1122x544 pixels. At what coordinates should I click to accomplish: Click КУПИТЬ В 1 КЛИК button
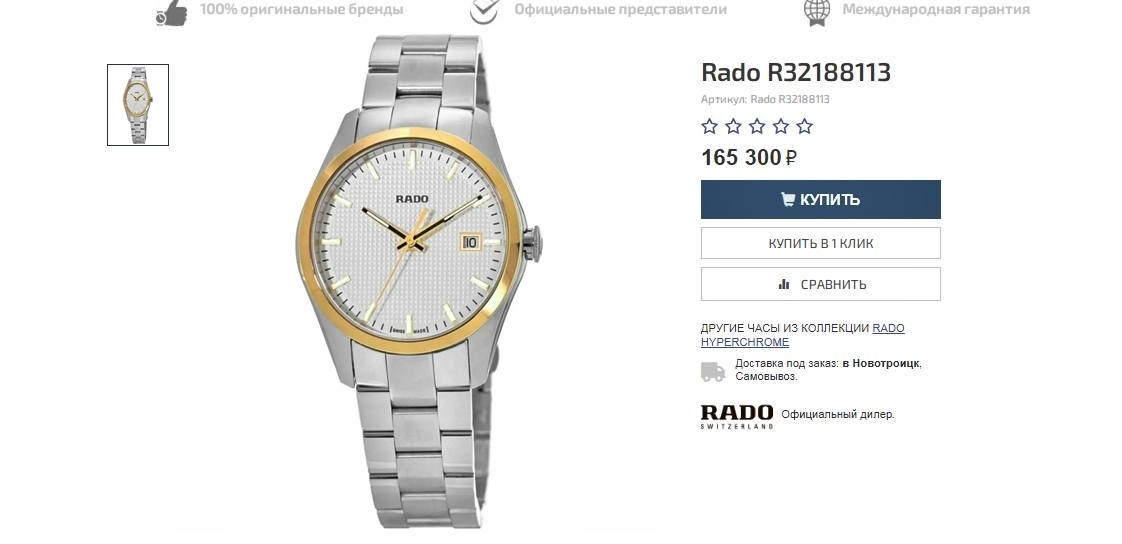click(821, 243)
